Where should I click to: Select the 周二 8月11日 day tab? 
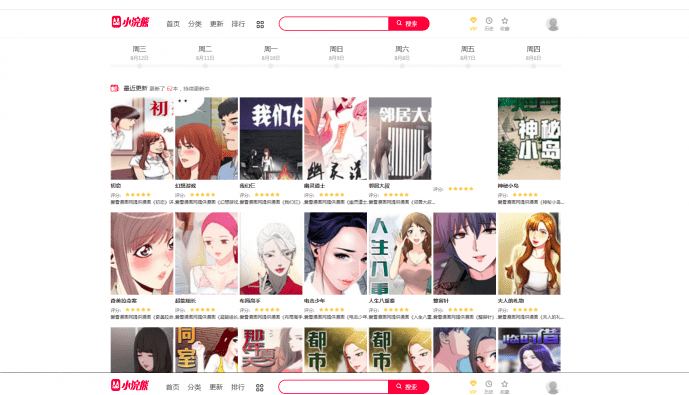click(205, 53)
